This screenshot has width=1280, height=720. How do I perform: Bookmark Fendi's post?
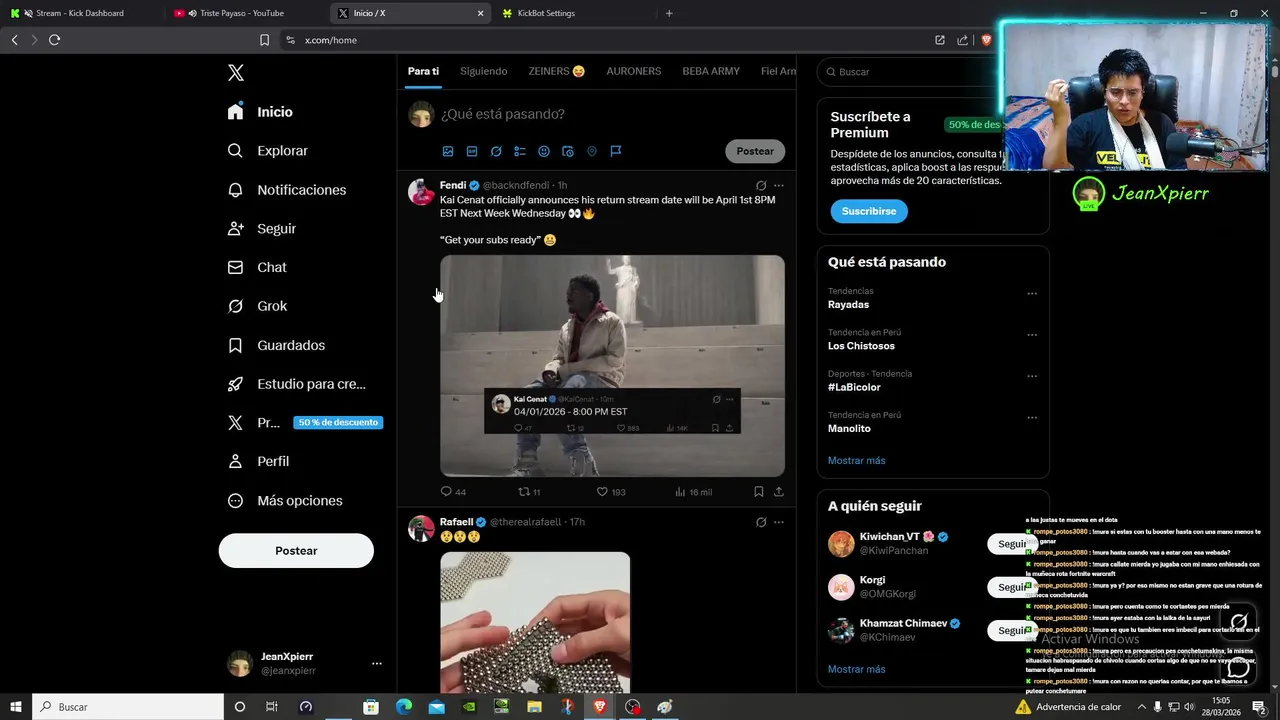click(759, 492)
